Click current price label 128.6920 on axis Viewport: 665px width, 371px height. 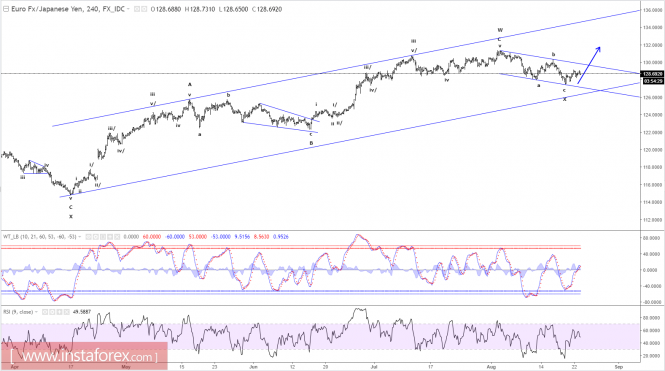click(x=653, y=74)
